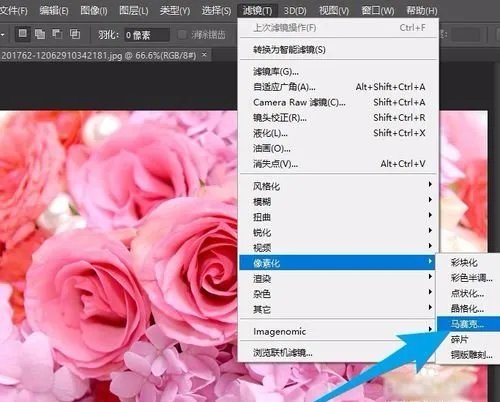The image size is (500, 402).
Task: Select 点状化... in the pixelate submenu
Action: click(x=468, y=293)
